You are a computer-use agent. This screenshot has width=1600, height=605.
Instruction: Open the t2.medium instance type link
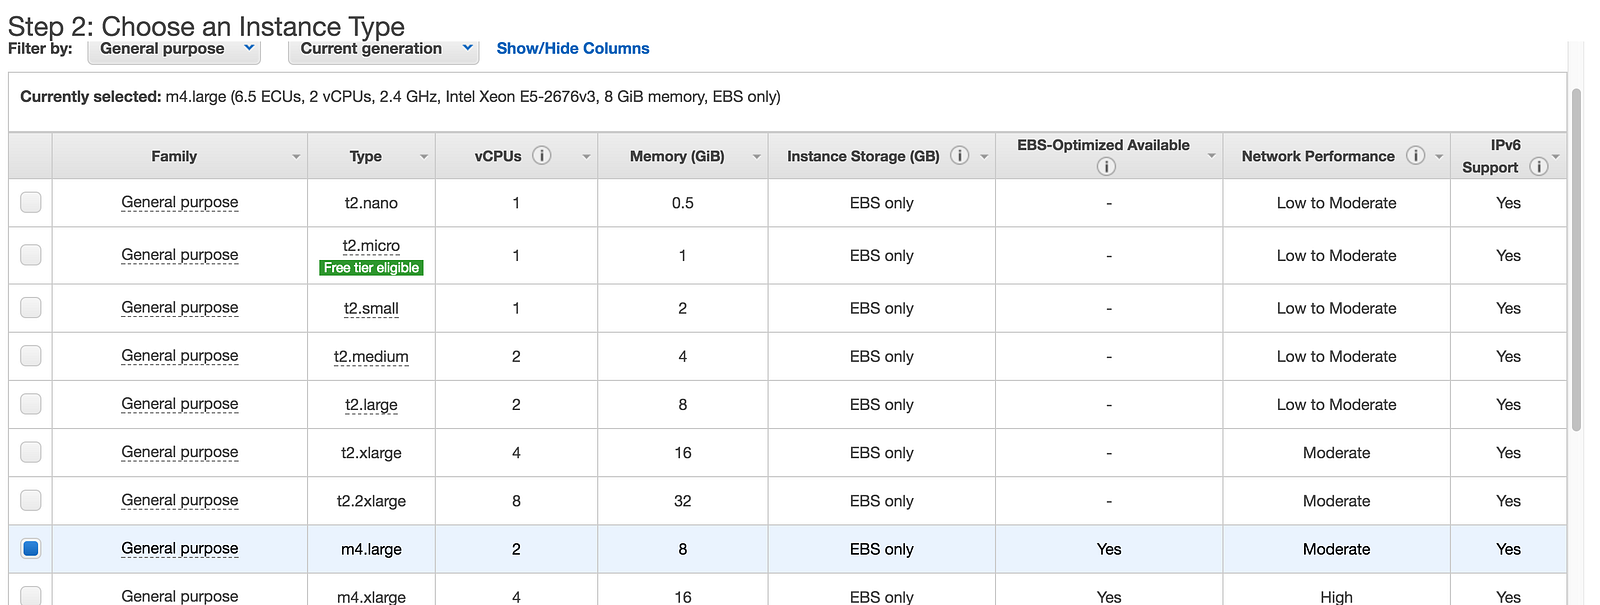371,356
